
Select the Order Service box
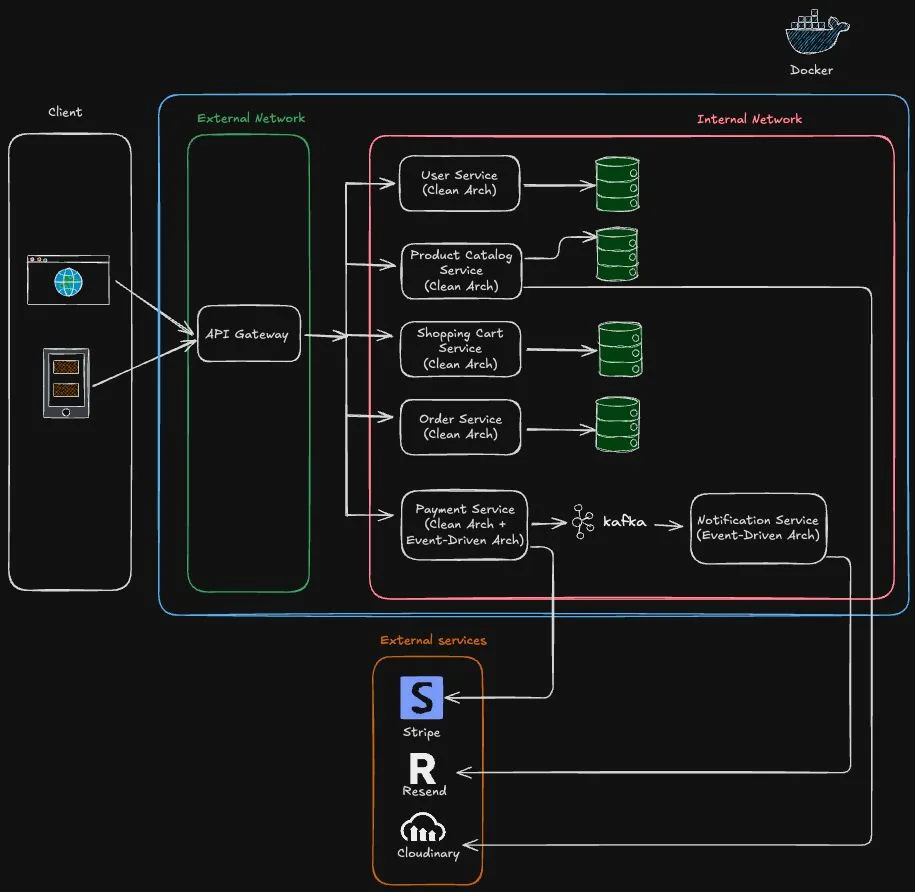pos(460,427)
